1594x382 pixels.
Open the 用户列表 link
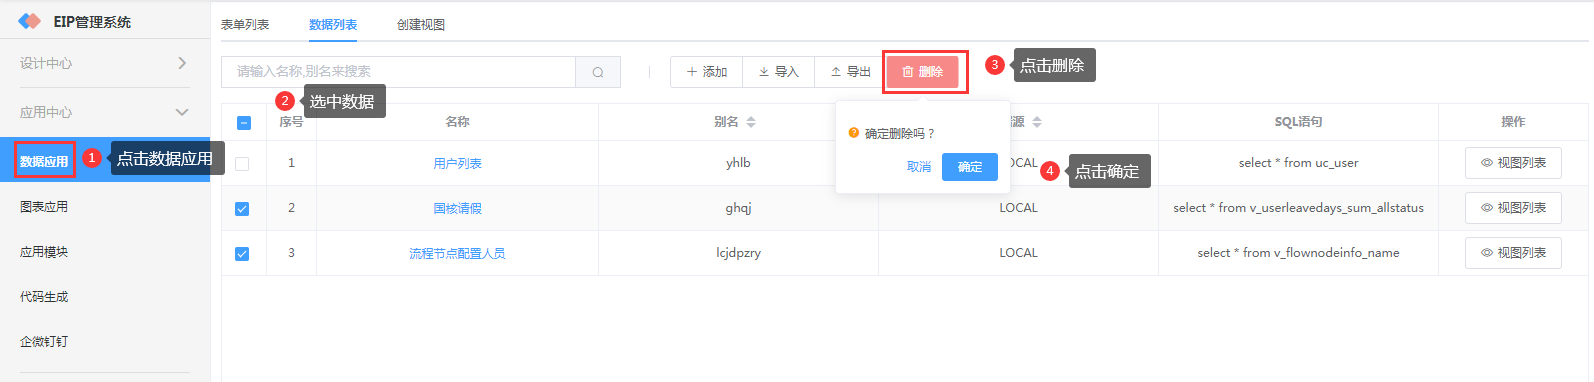tap(458, 164)
